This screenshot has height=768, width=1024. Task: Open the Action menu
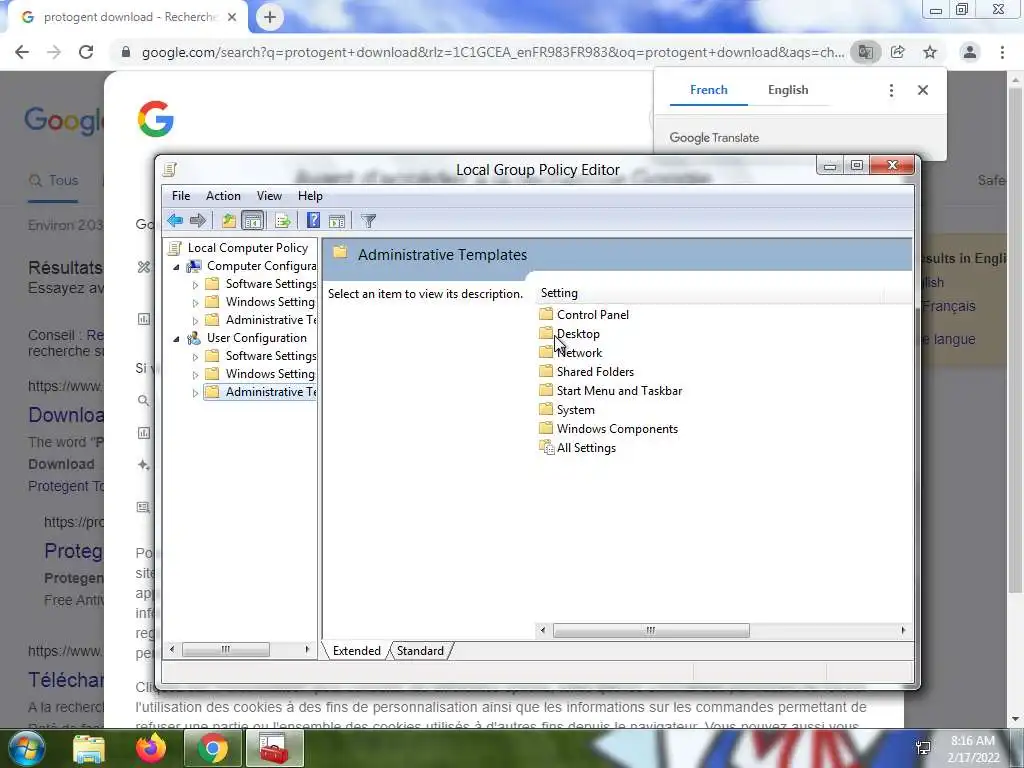pyautogui.click(x=223, y=196)
